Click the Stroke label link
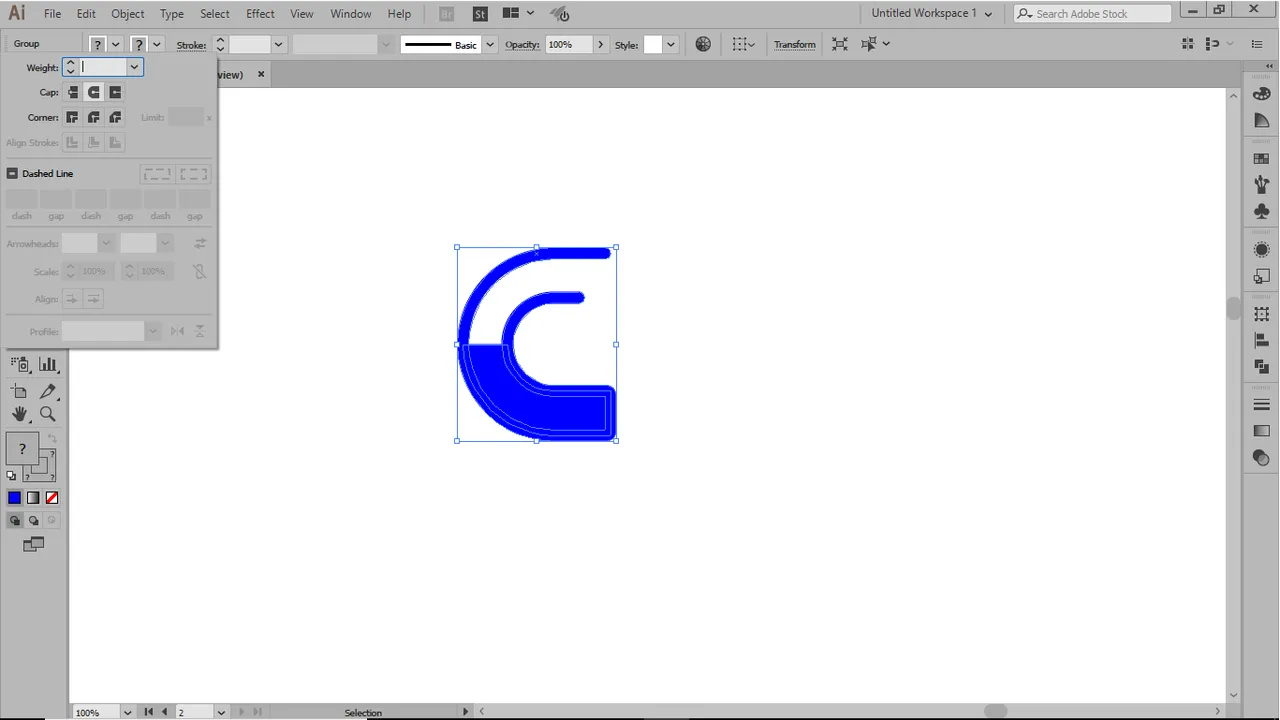This screenshot has width=1280, height=720. pos(191,45)
